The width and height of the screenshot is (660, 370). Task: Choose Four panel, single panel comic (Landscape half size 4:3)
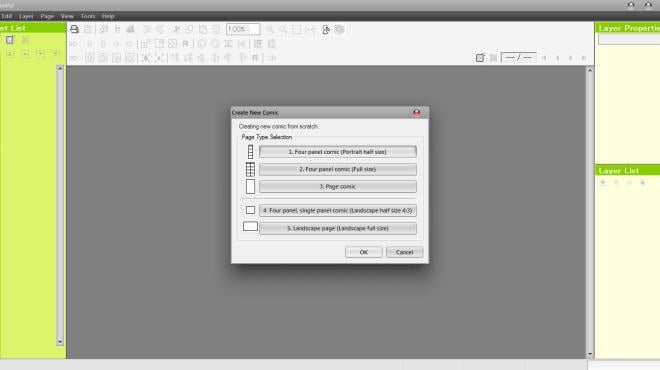(338, 210)
